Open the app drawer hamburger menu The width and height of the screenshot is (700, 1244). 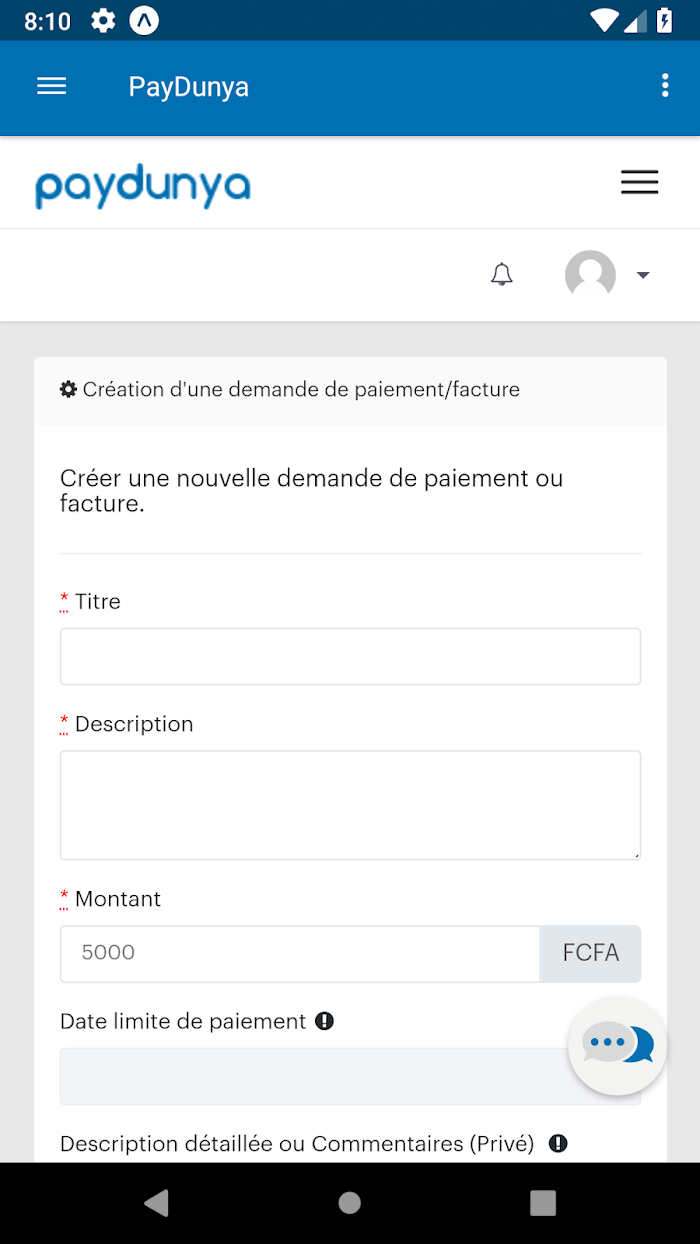click(x=51, y=87)
